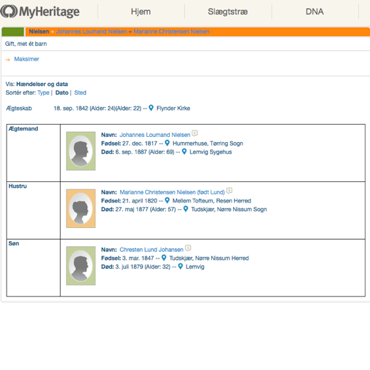Click the 'Gift, met ét barn' text
Image resolution: width=370 pixels, height=370 pixels.
click(26, 44)
